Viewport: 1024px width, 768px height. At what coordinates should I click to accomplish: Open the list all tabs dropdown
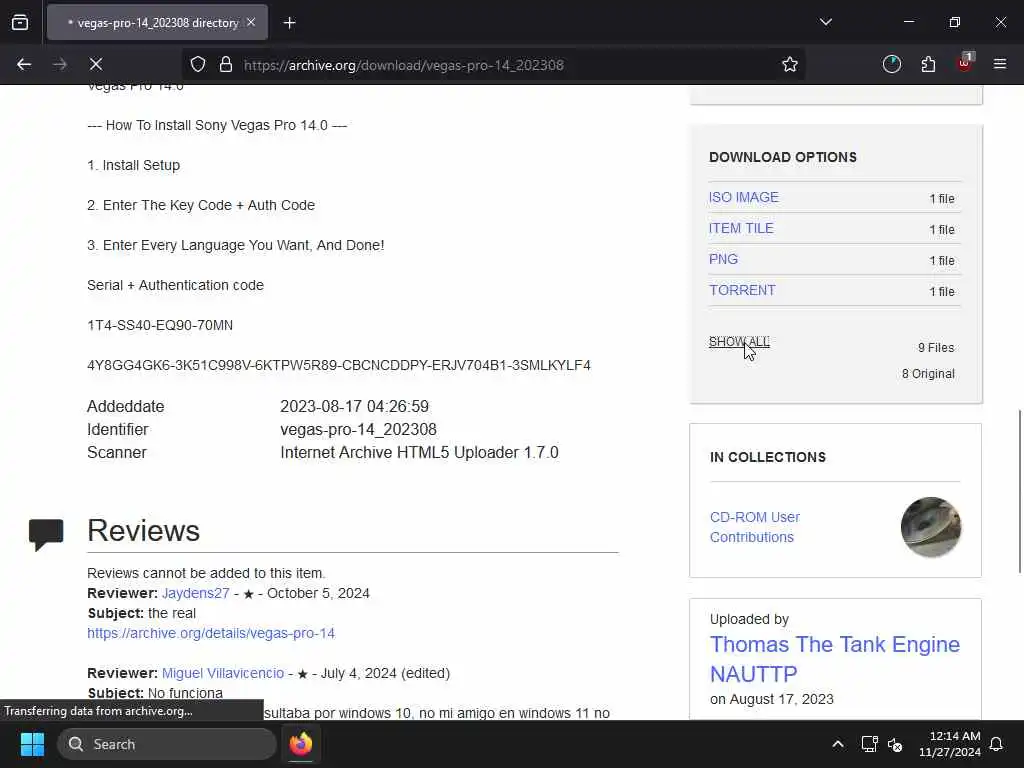click(825, 22)
